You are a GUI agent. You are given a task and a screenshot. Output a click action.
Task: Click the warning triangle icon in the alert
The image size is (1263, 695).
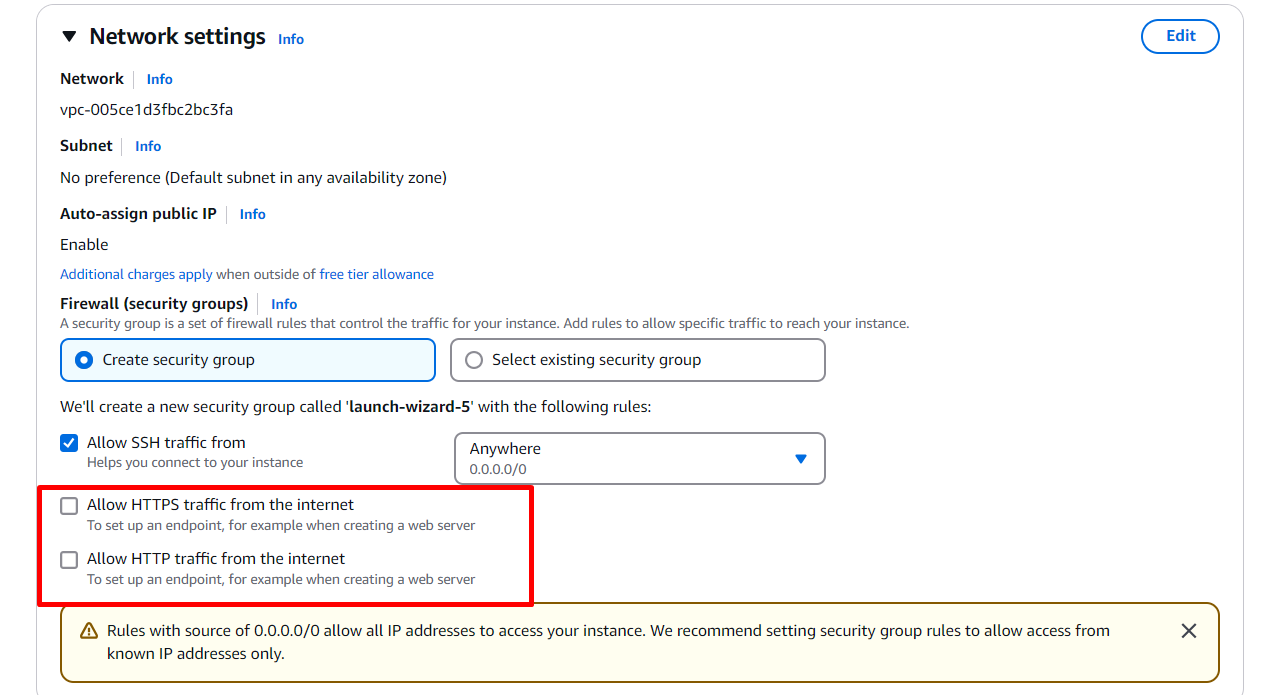click(89, 631)
